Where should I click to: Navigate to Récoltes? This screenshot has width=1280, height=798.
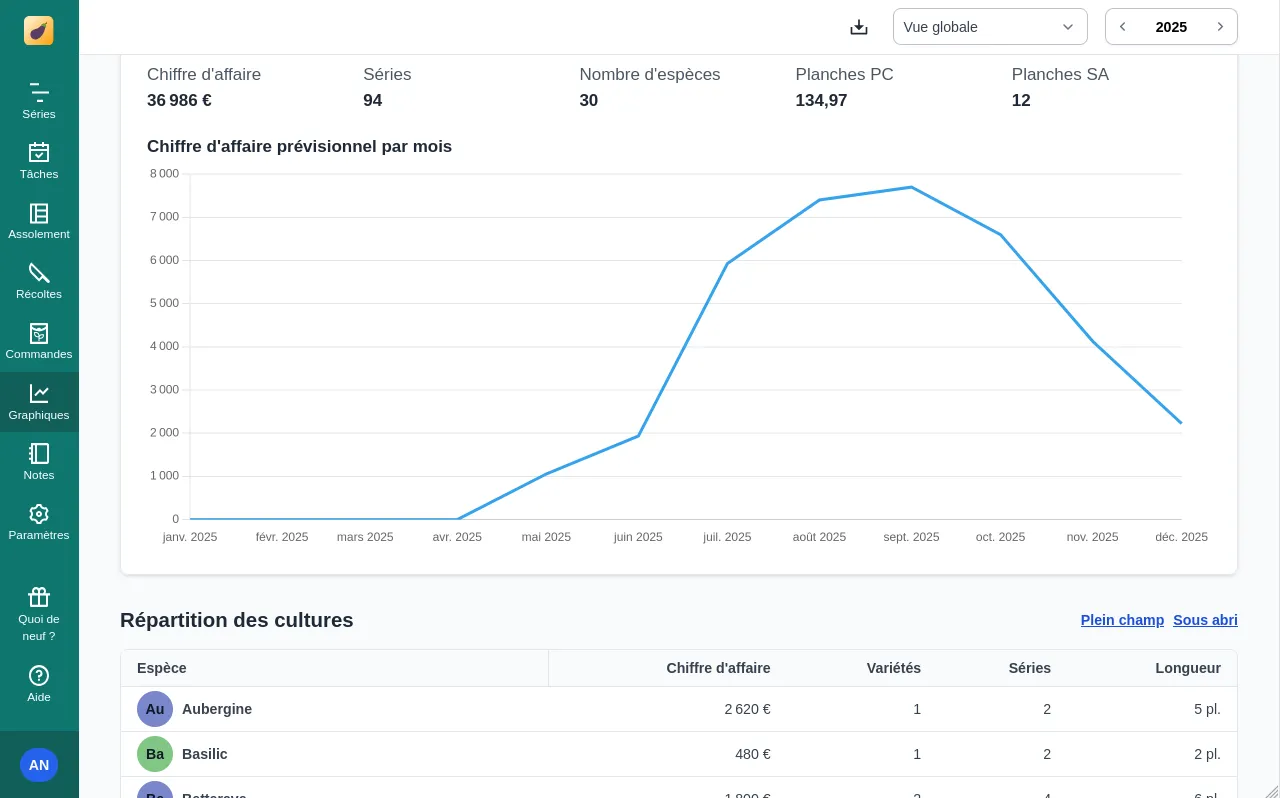coord(39,281)
